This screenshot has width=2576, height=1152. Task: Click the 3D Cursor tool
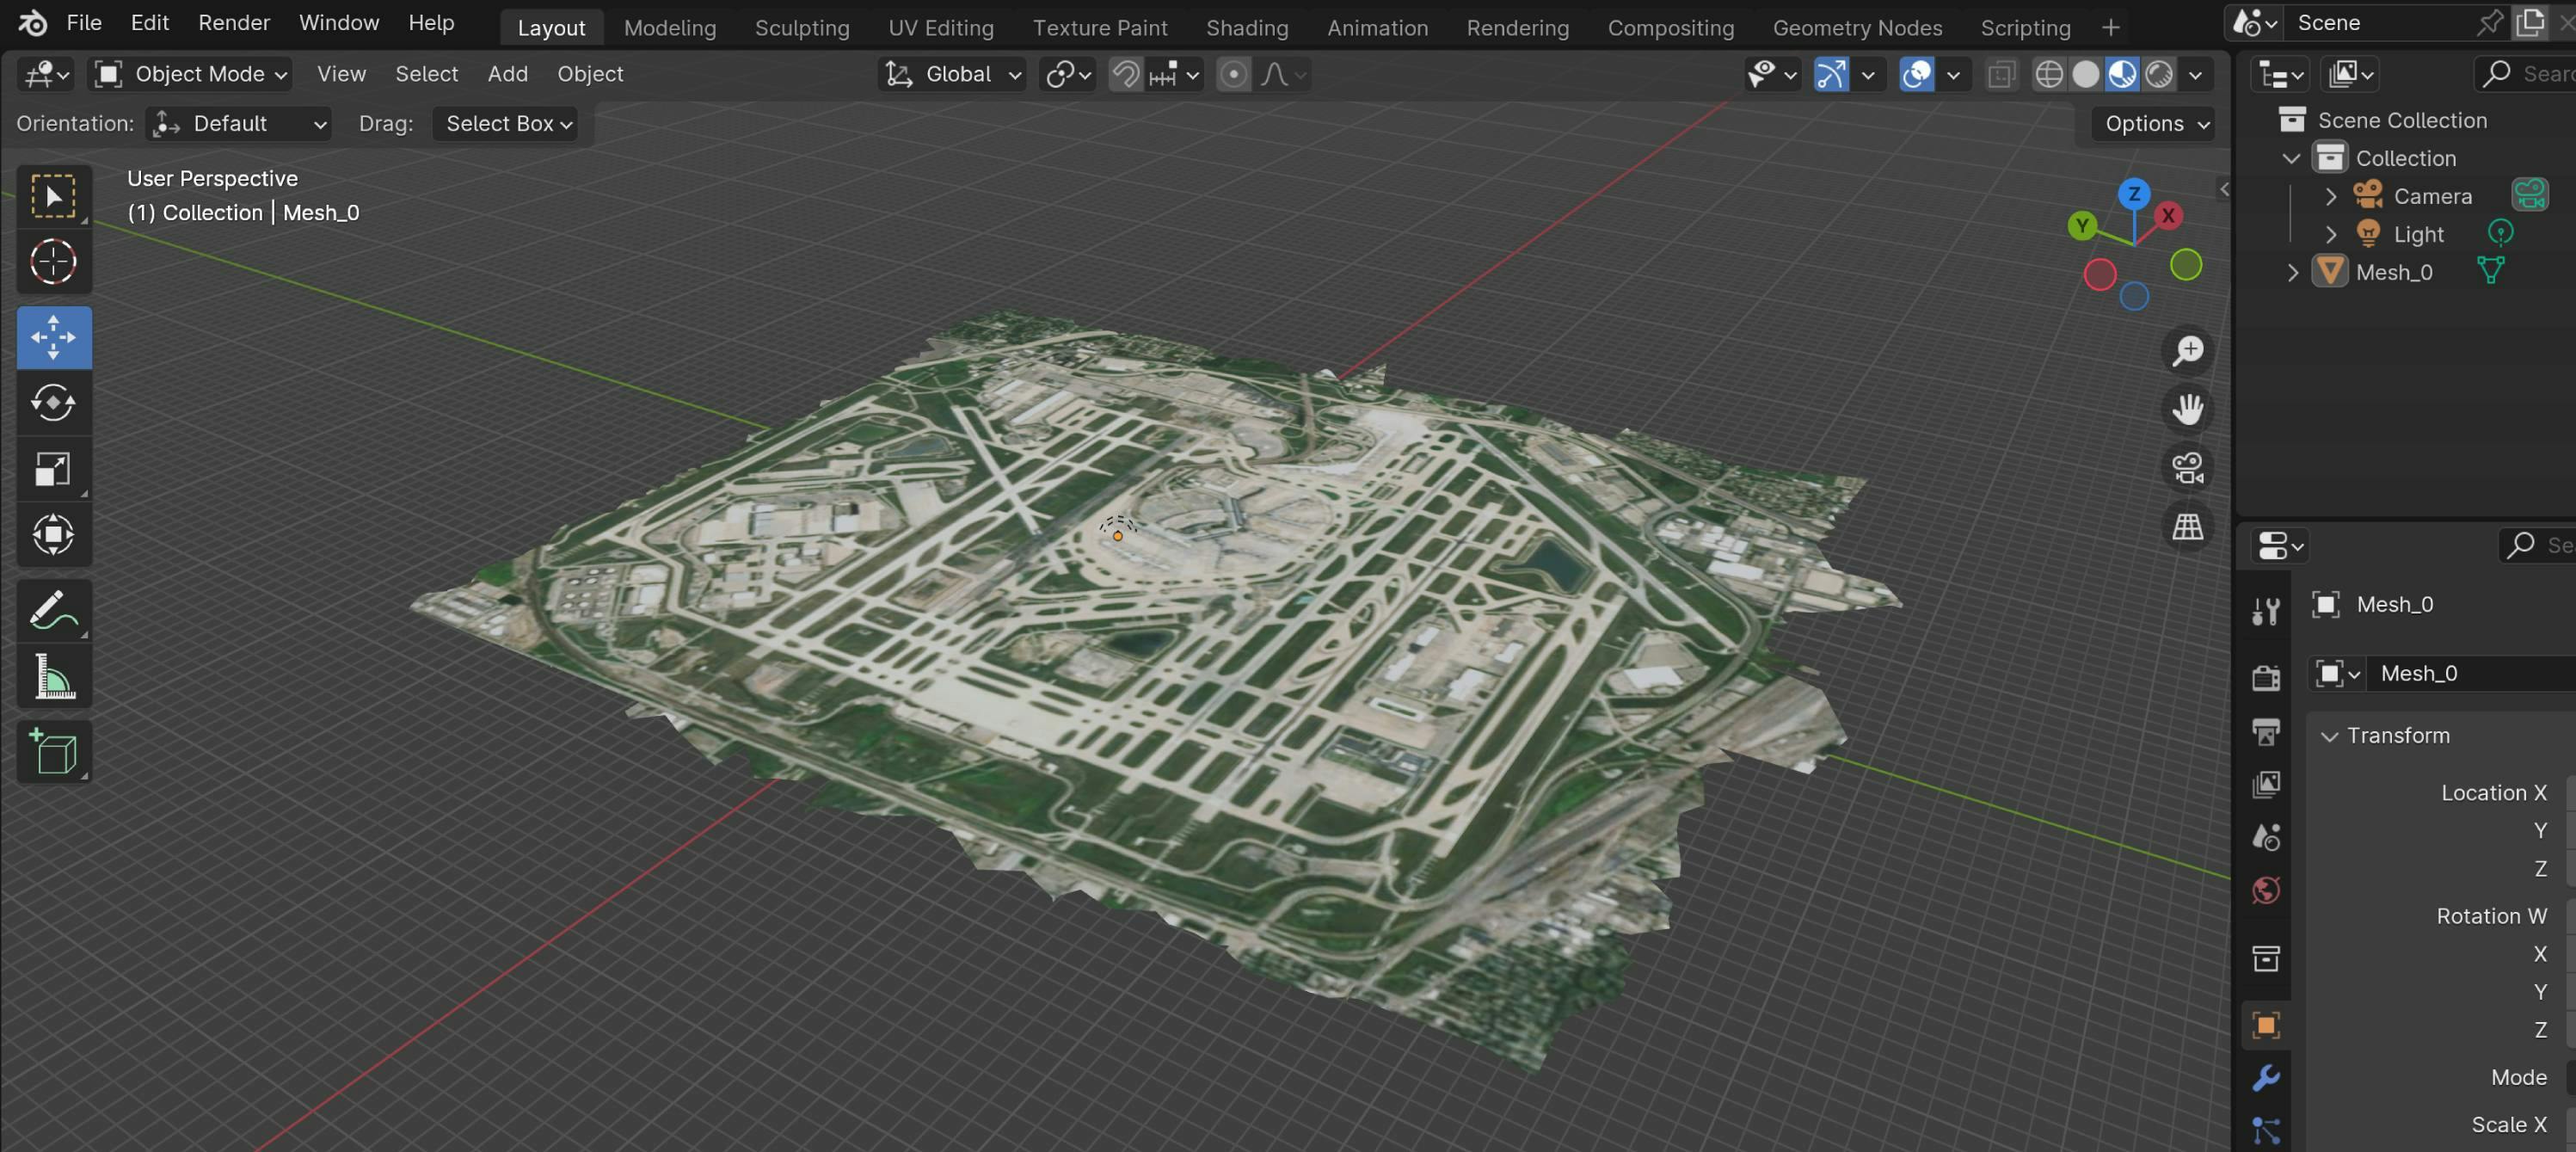53,262
